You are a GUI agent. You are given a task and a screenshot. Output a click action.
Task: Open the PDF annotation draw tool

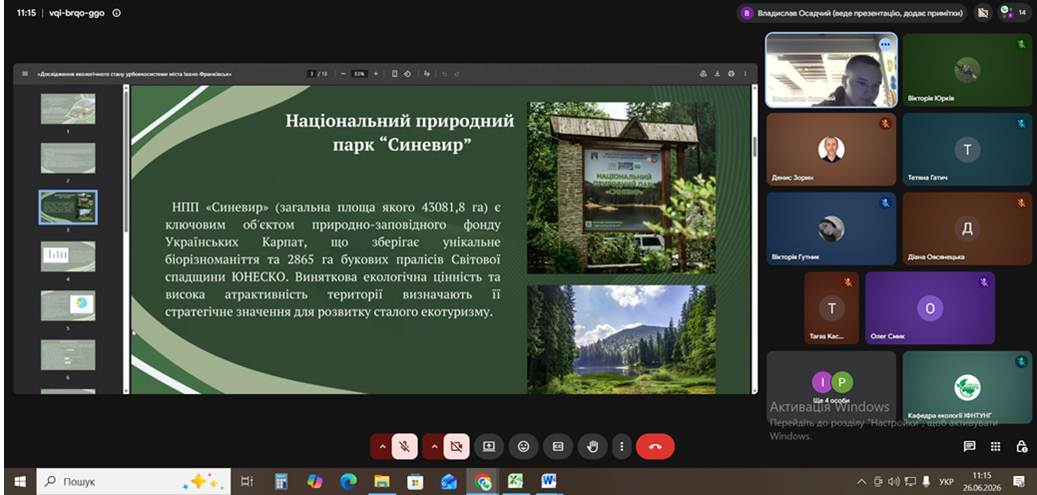point(427,73)
